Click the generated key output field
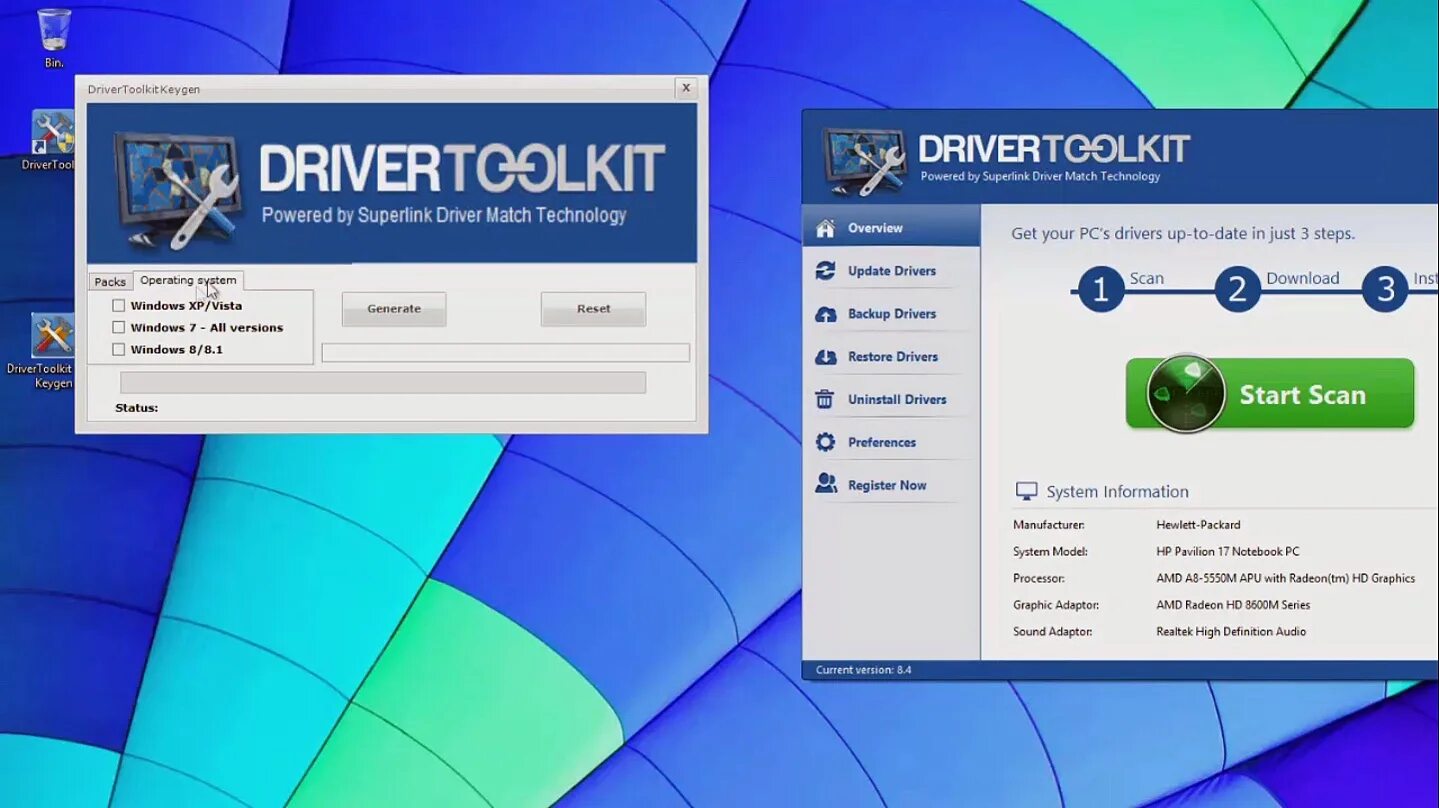The image size is (1439, 808). point(506,353)
